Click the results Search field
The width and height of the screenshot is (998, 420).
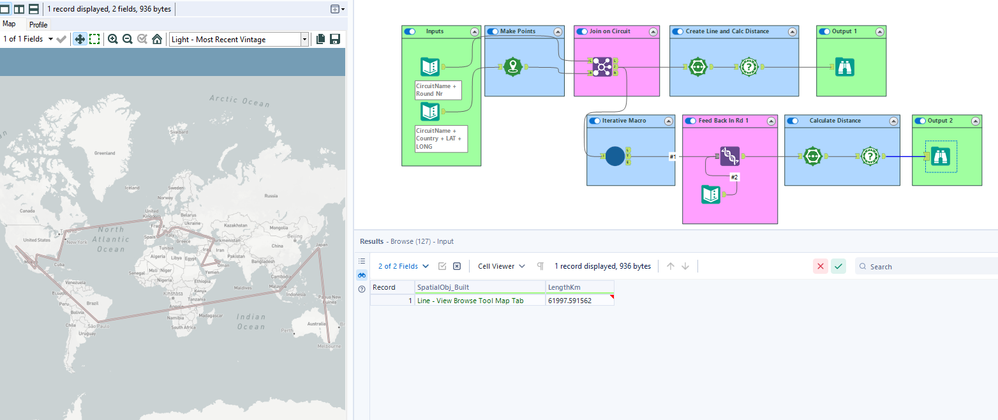point(926,266)
